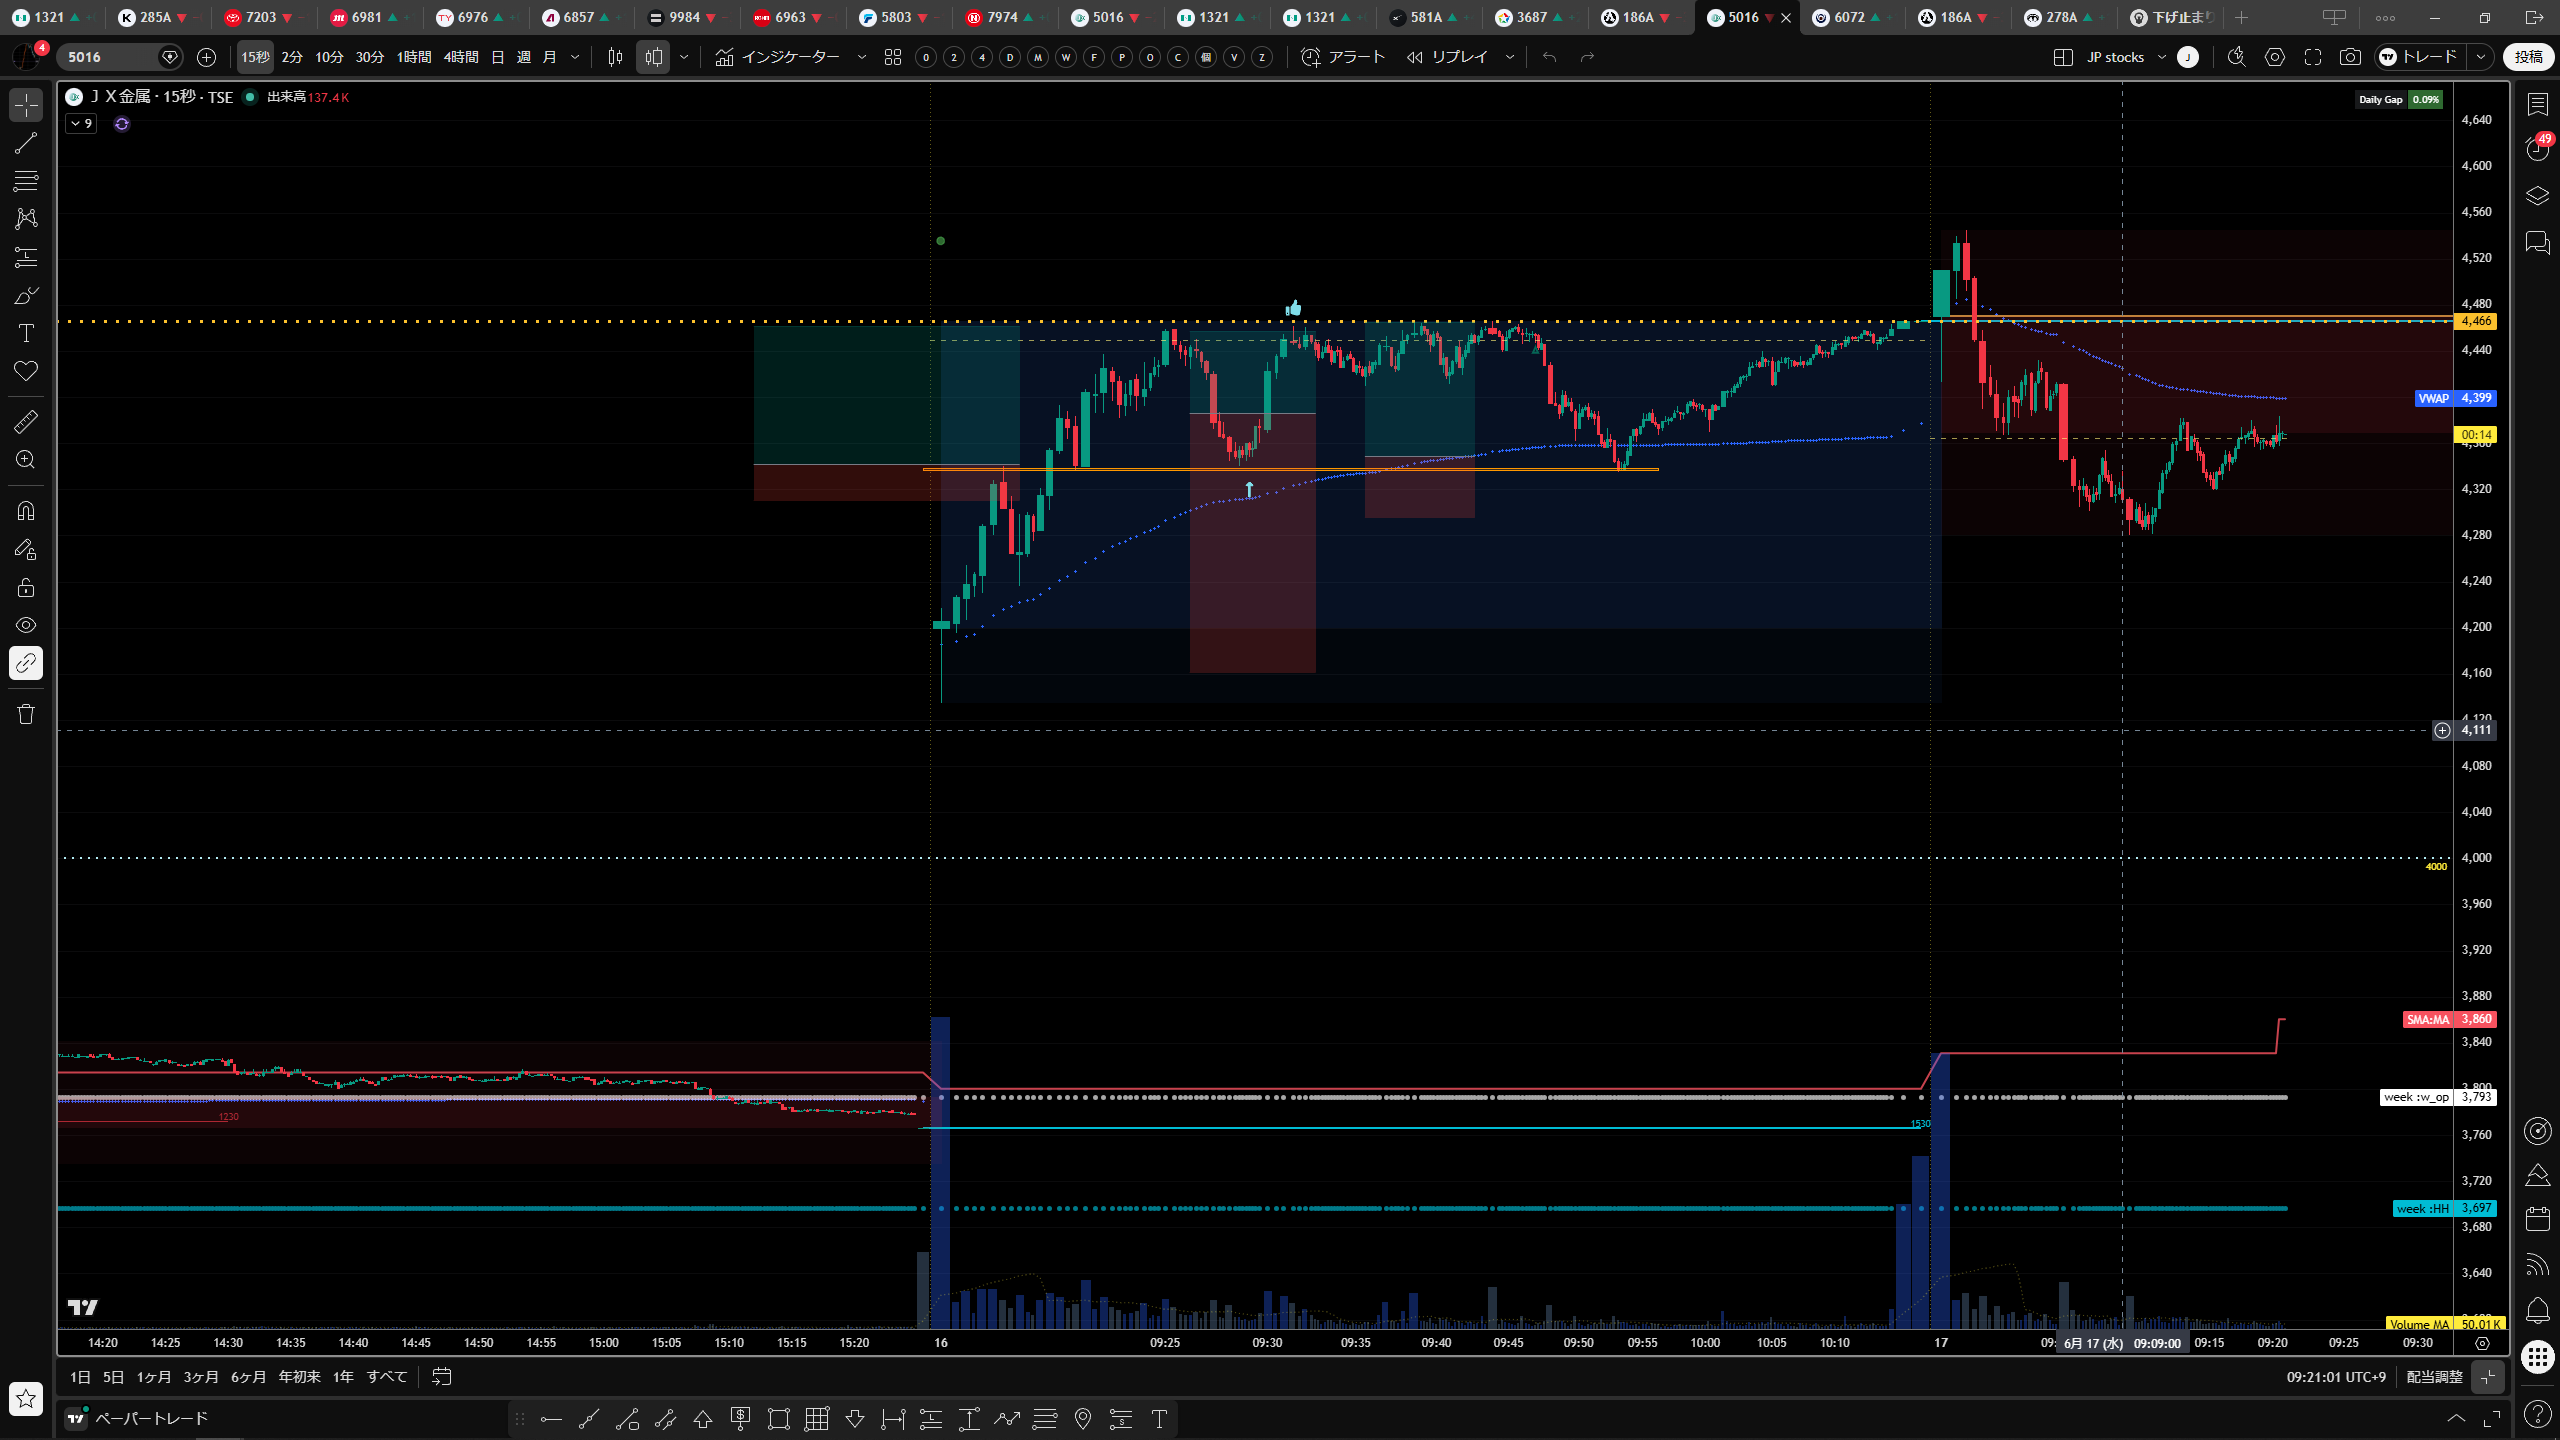The width and height of the screenshot is (2560, 1440).
Task: Open the go to date calendar icon
Action: pyautogui.click(x=441, y=1377)
